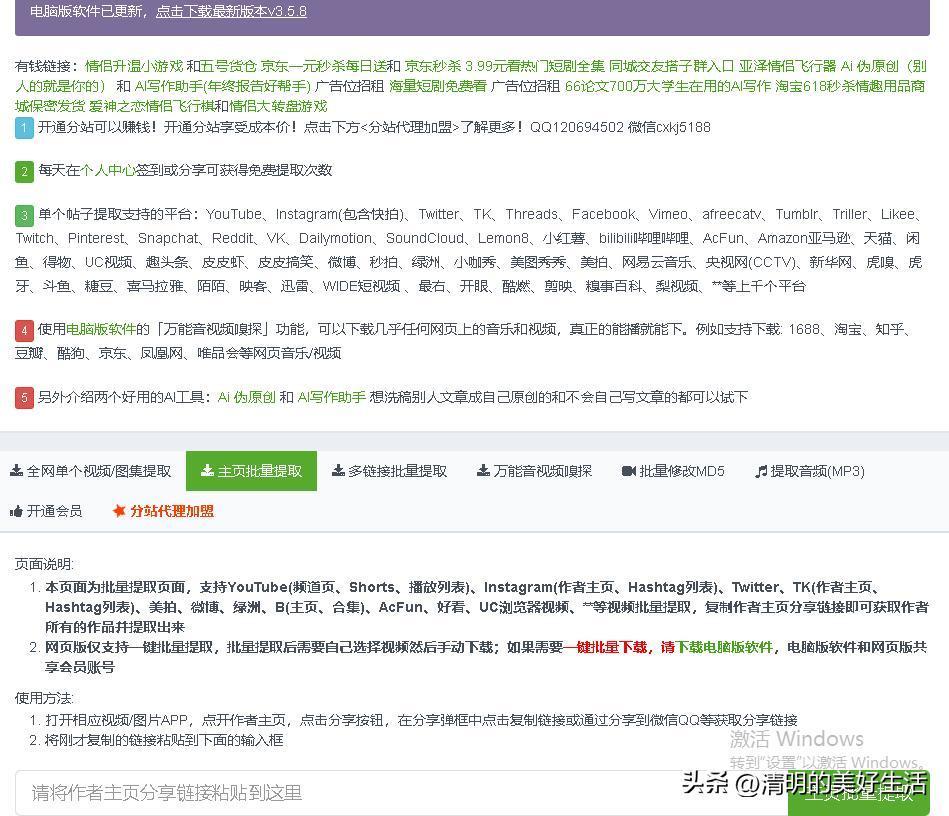Click the 电脑版软件 link in item 4
This screenshot has width=949, height=816.
click(x=101, y=329)
